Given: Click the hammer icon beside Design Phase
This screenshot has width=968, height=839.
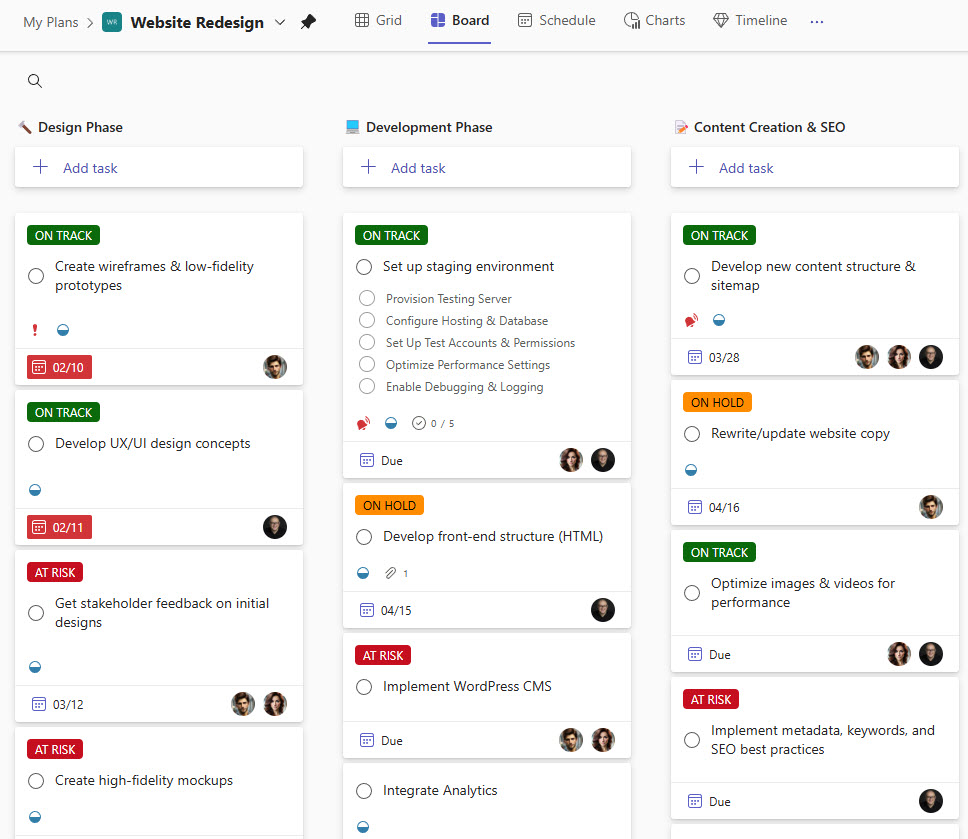Looking at the screenshot, I should pos(25,127).
